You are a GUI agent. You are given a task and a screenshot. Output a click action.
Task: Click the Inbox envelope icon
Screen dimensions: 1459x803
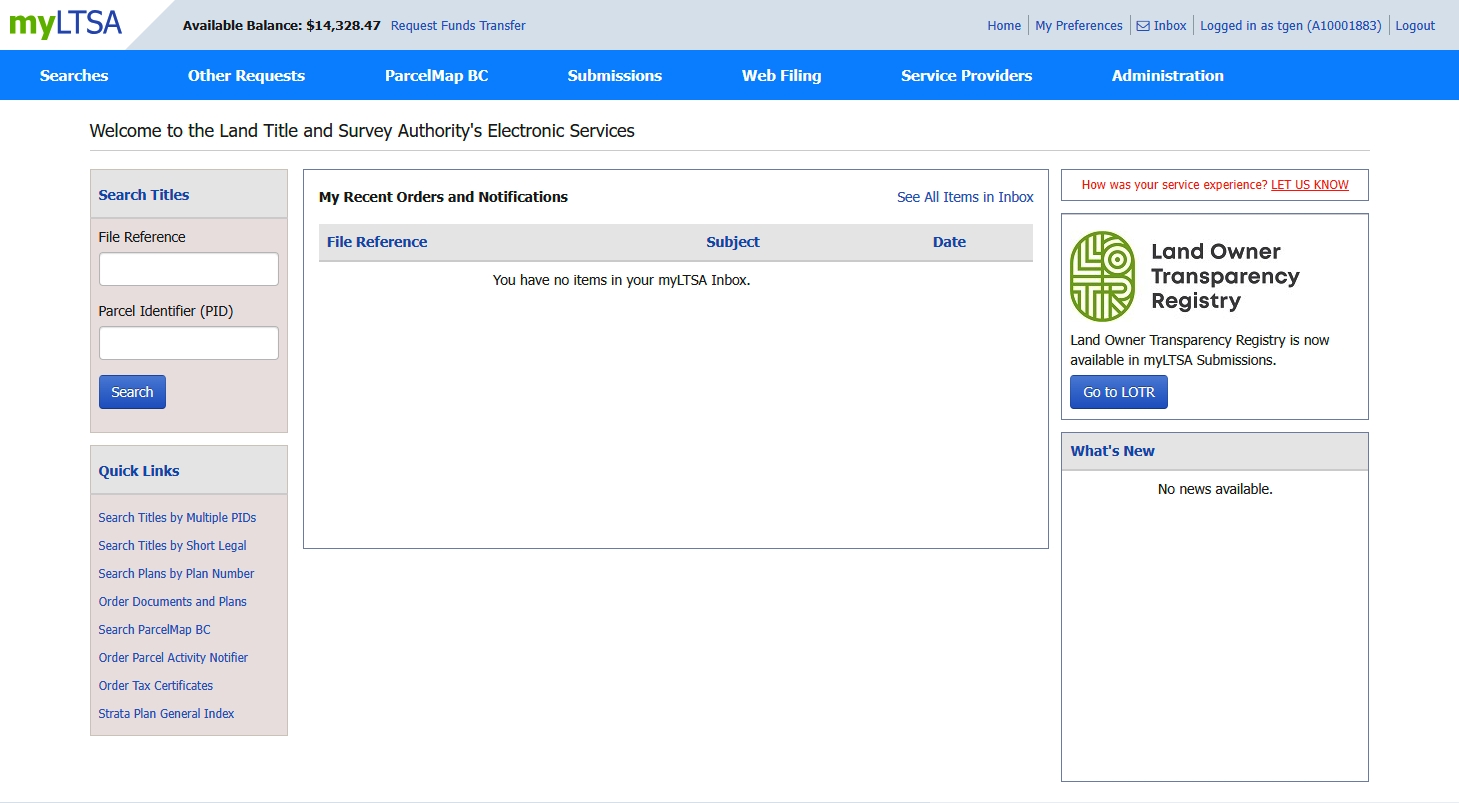(x=1143, y=26)
